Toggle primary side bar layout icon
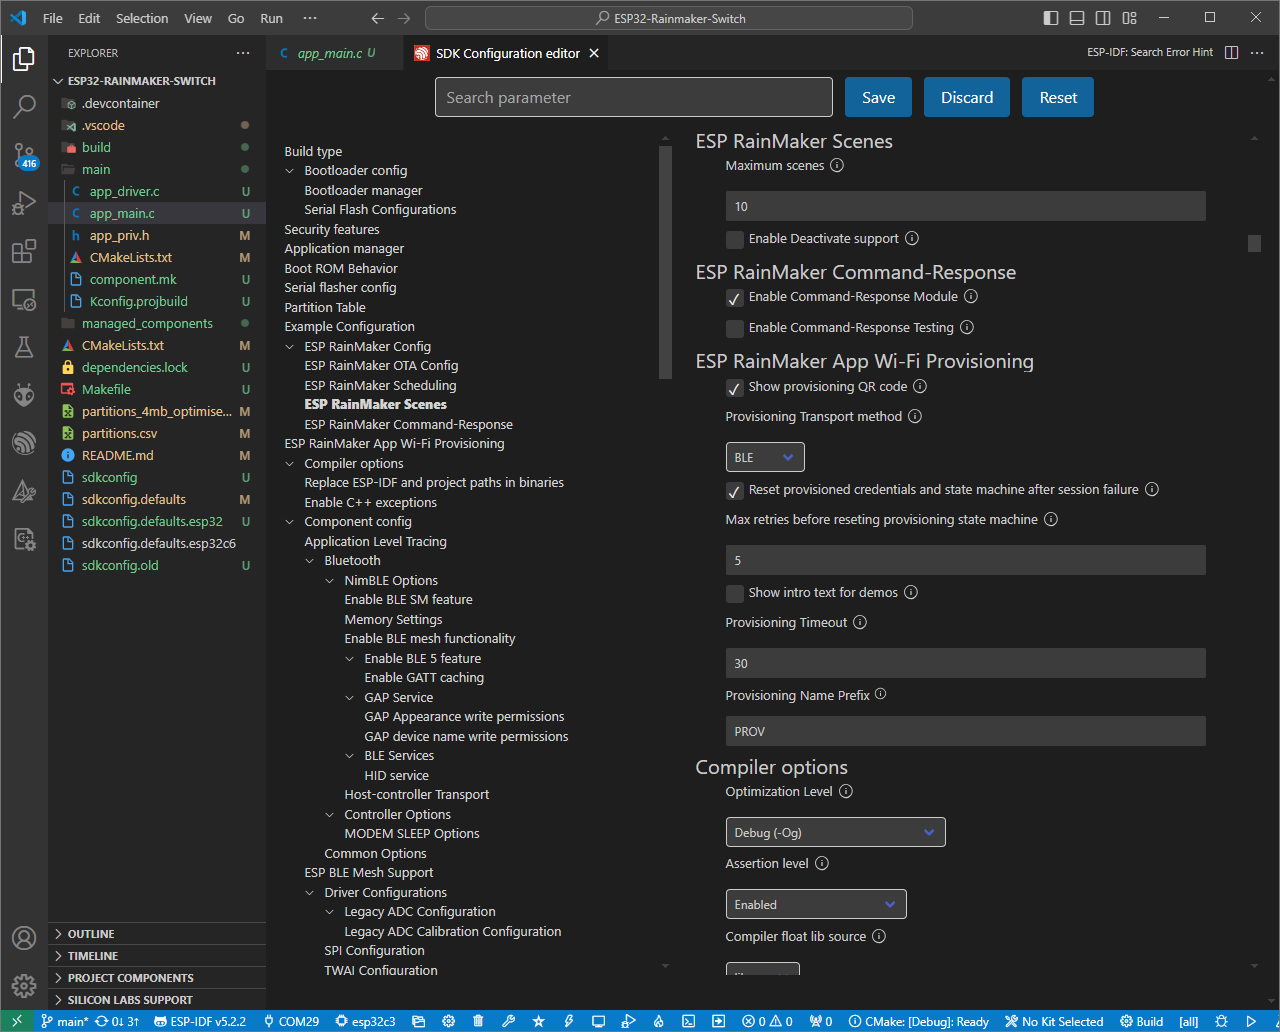This screenshot has width=1280, height=1032. click(1050, 18)
